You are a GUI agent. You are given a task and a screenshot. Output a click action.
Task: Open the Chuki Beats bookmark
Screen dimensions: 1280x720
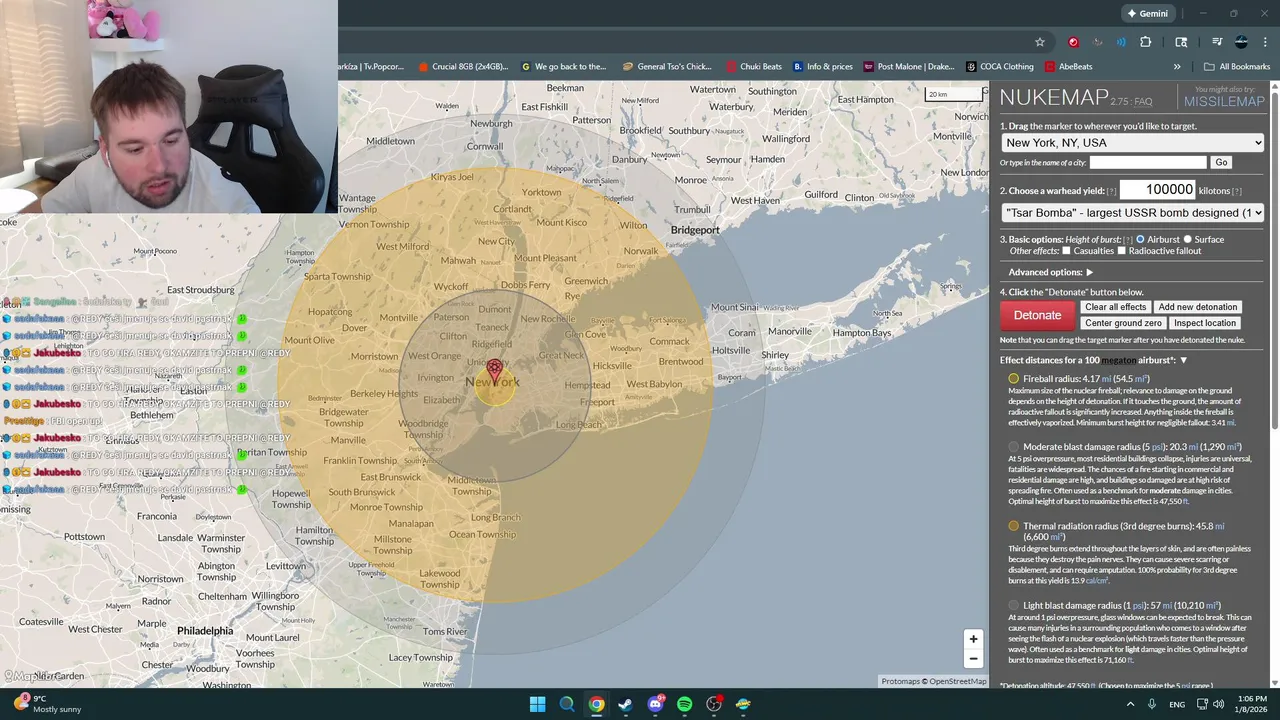pos(754,67)
